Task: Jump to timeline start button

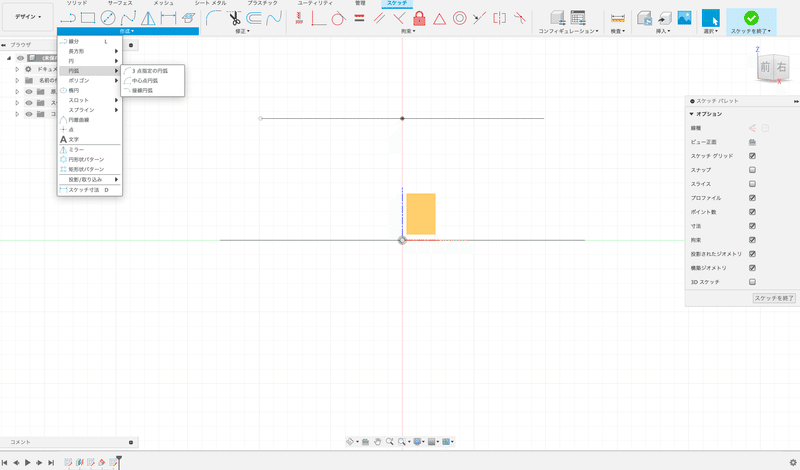Action: click(5, 462)
